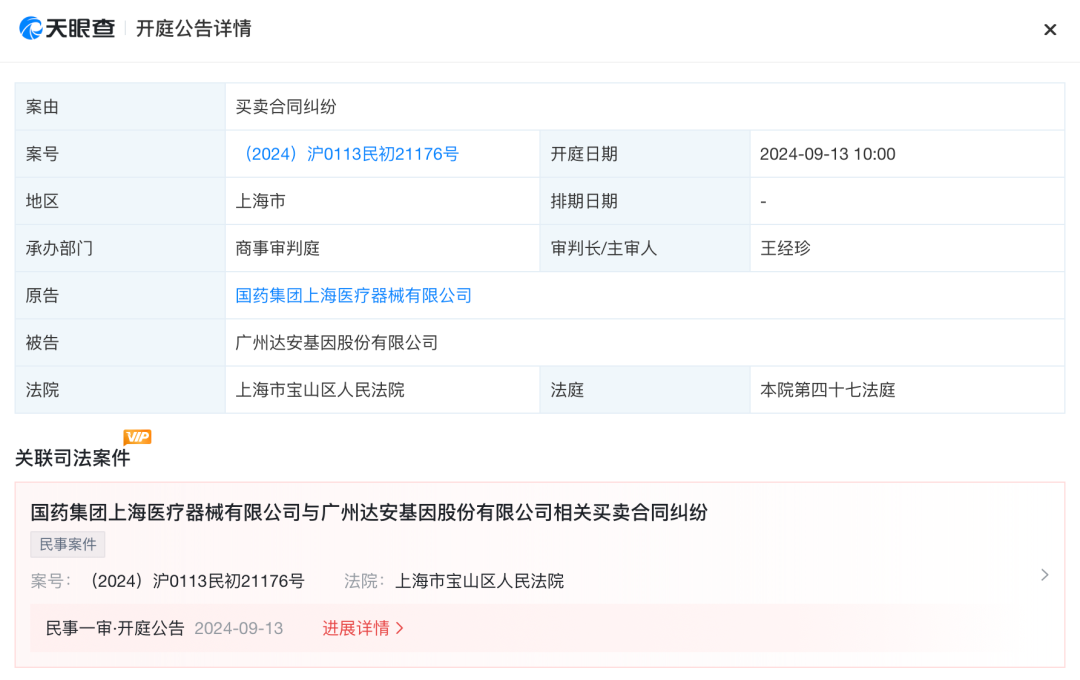
Task: Click the orange VIP badge icon
Action: pyautogui.click(x=137, y=437)
